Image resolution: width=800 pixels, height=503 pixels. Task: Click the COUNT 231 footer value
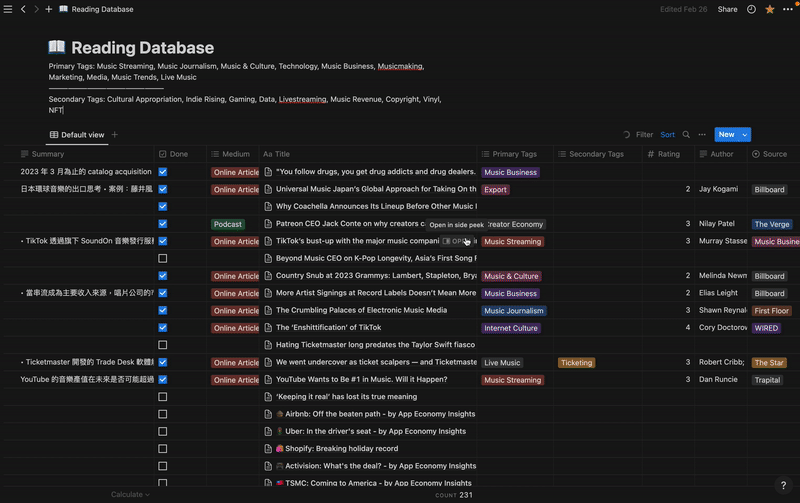point(454,495)
